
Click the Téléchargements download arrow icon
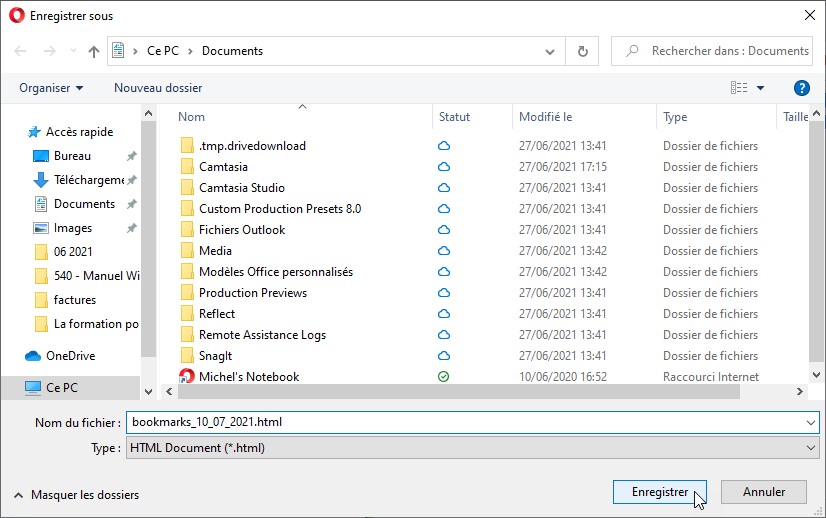(x=41, y=180)
